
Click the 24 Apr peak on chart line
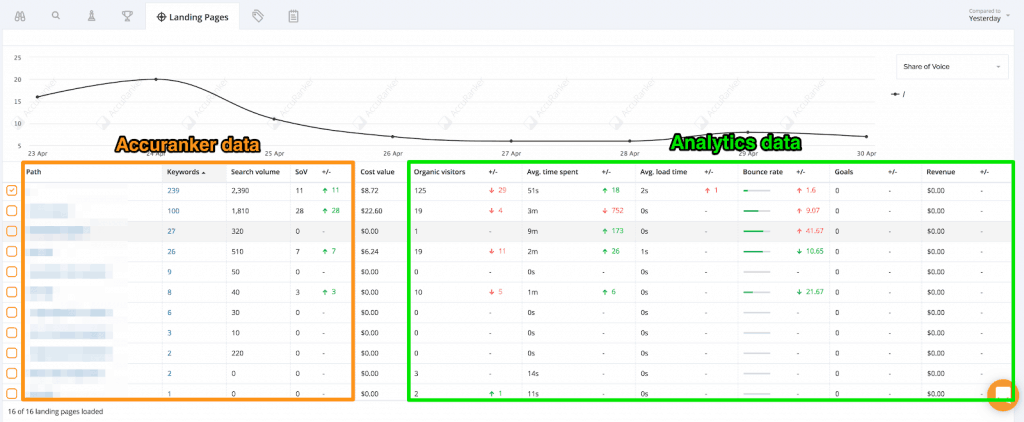[155, 79]
